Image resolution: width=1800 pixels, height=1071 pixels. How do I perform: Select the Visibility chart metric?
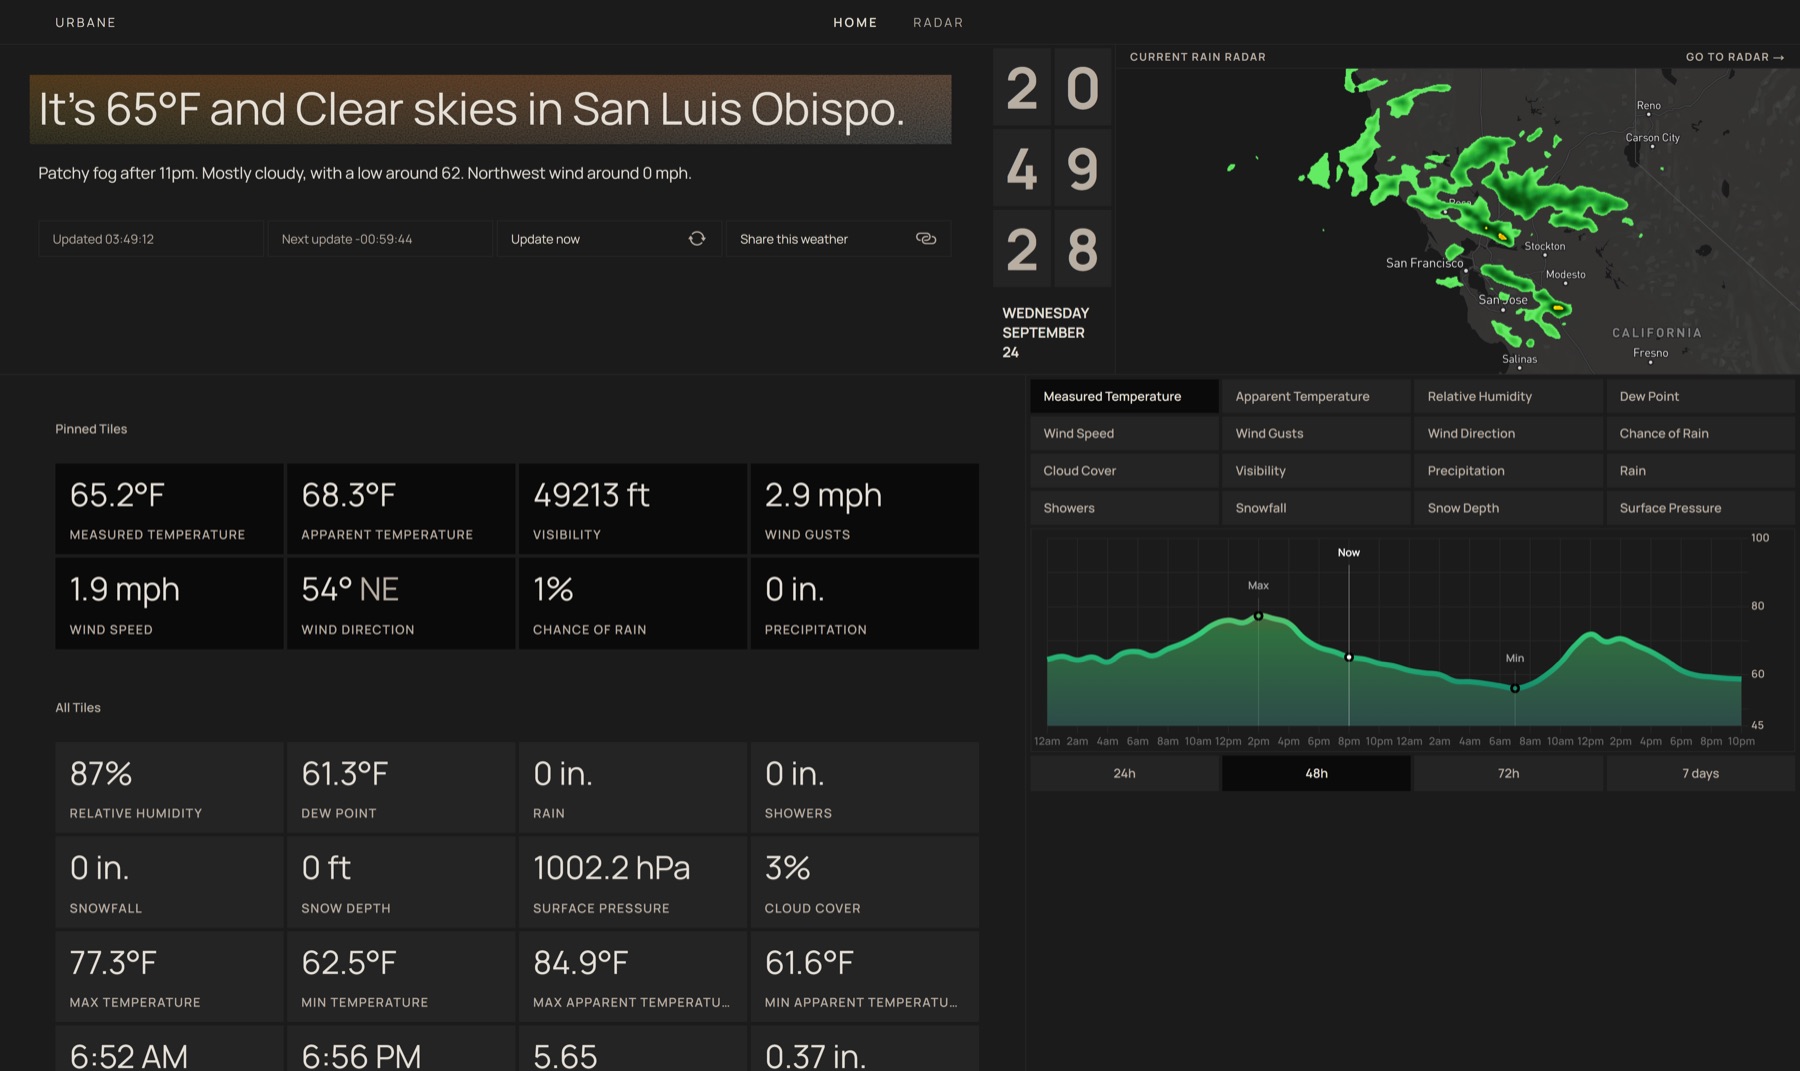pyautogui.click(x=1316, y=470)
